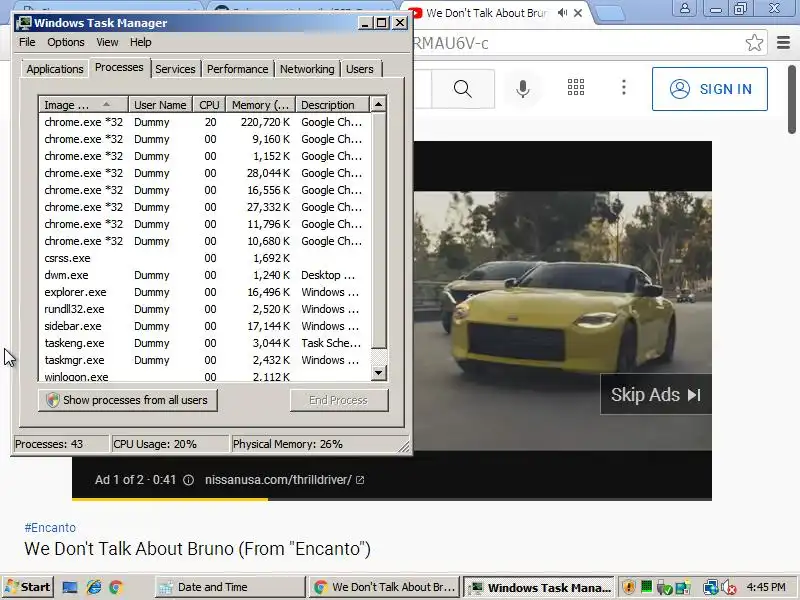Sort by User Name column header
Viewport: 800px width, 600px height.
click(160, 105)
